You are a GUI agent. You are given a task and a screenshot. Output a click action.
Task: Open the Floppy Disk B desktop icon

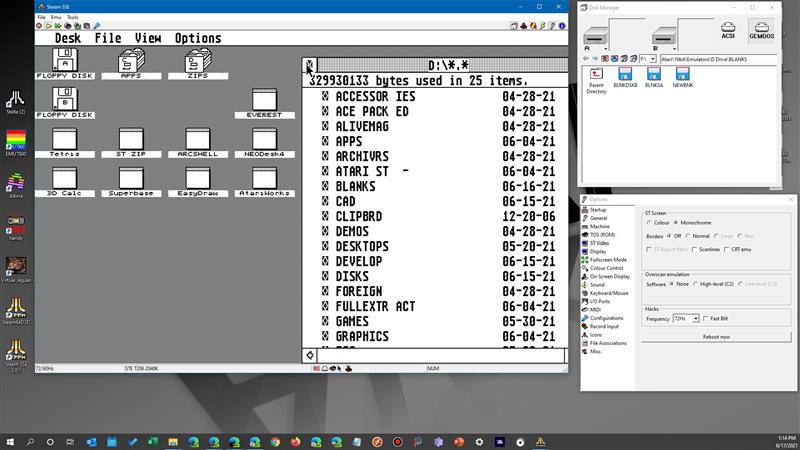click(x=65, y=103)
